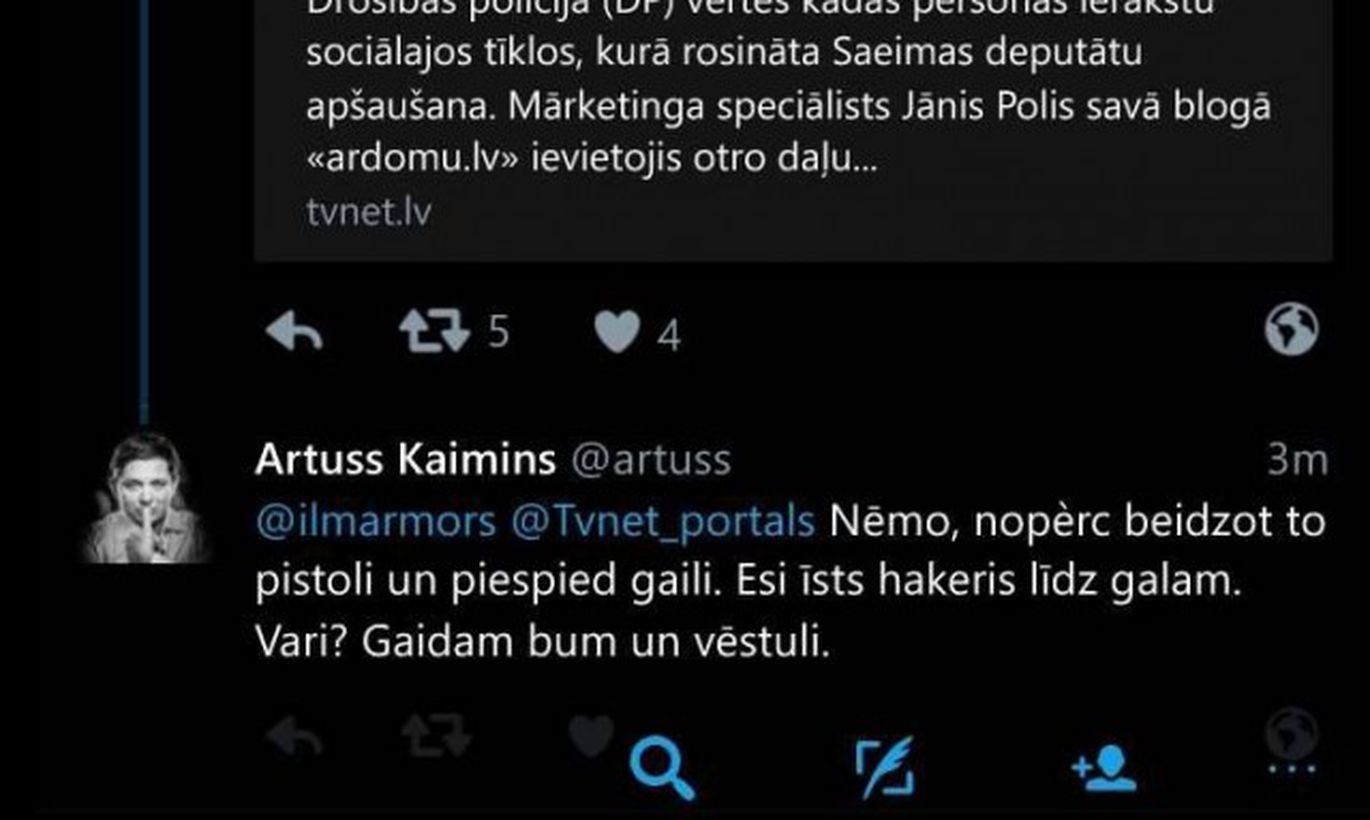This screenshot has width=1370, height=820.
Task: Like Artuss Kaimins' tweet
Action: click(x=591, y=737)
